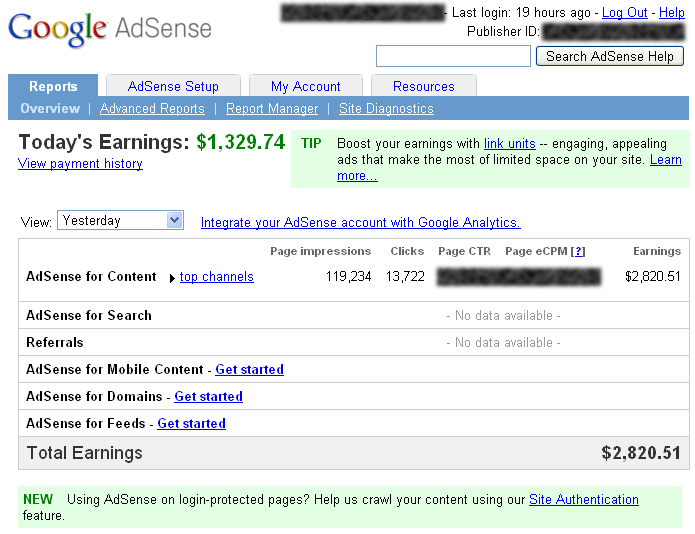Click the Earnings column header
The image size is (695, 534).
pos(657,251)
